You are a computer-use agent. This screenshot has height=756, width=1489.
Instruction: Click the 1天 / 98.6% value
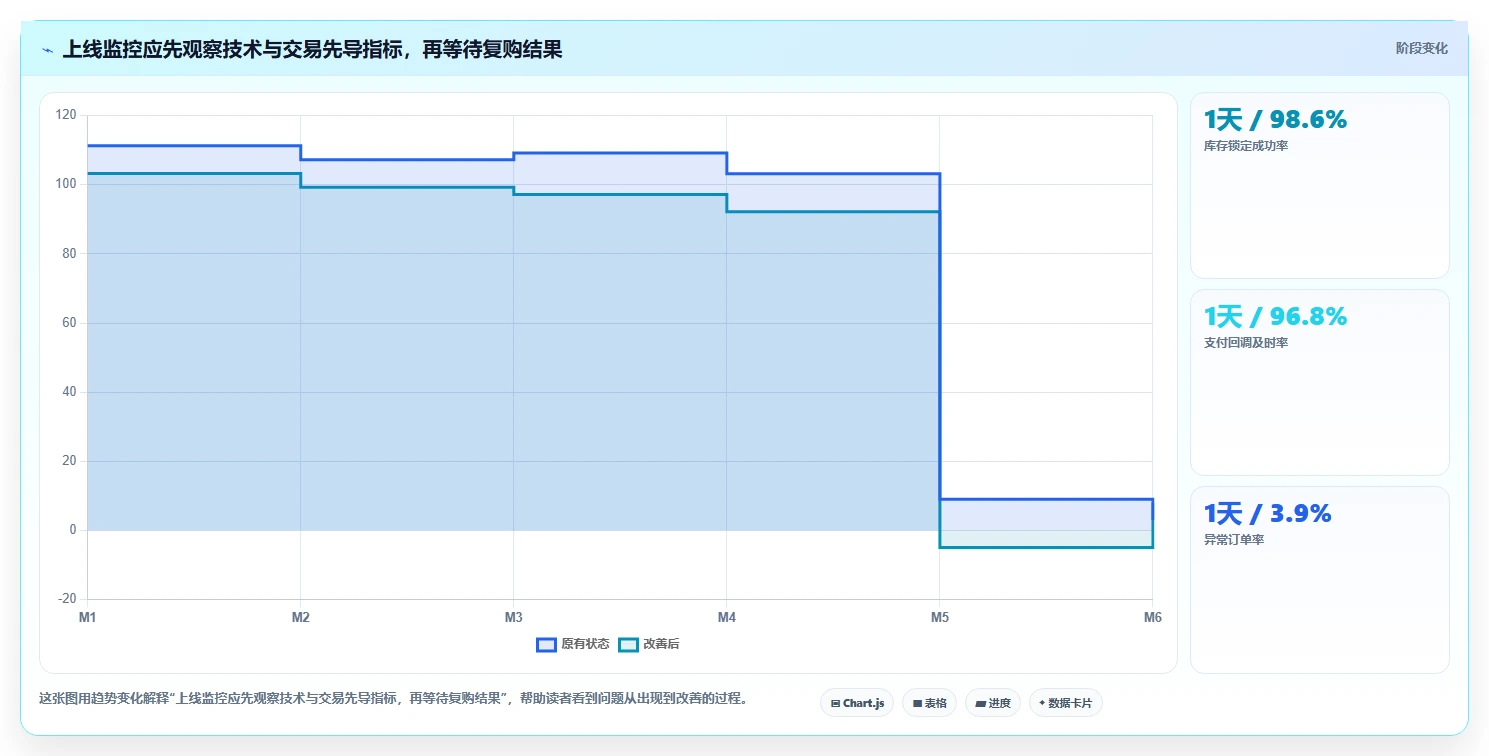pos(1275,120)
